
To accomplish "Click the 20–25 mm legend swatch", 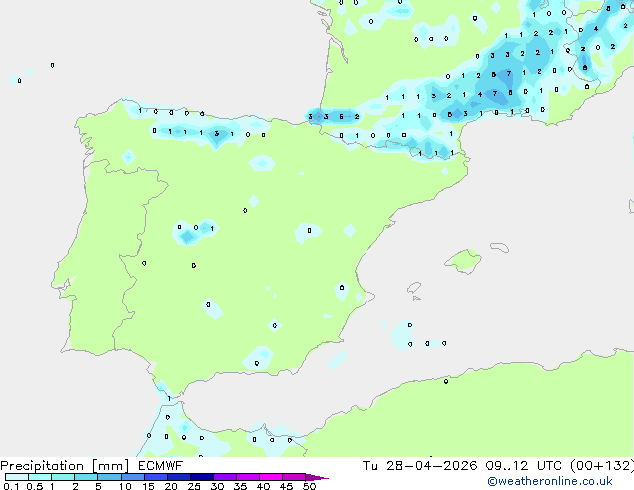I will [x=179, y=477].
